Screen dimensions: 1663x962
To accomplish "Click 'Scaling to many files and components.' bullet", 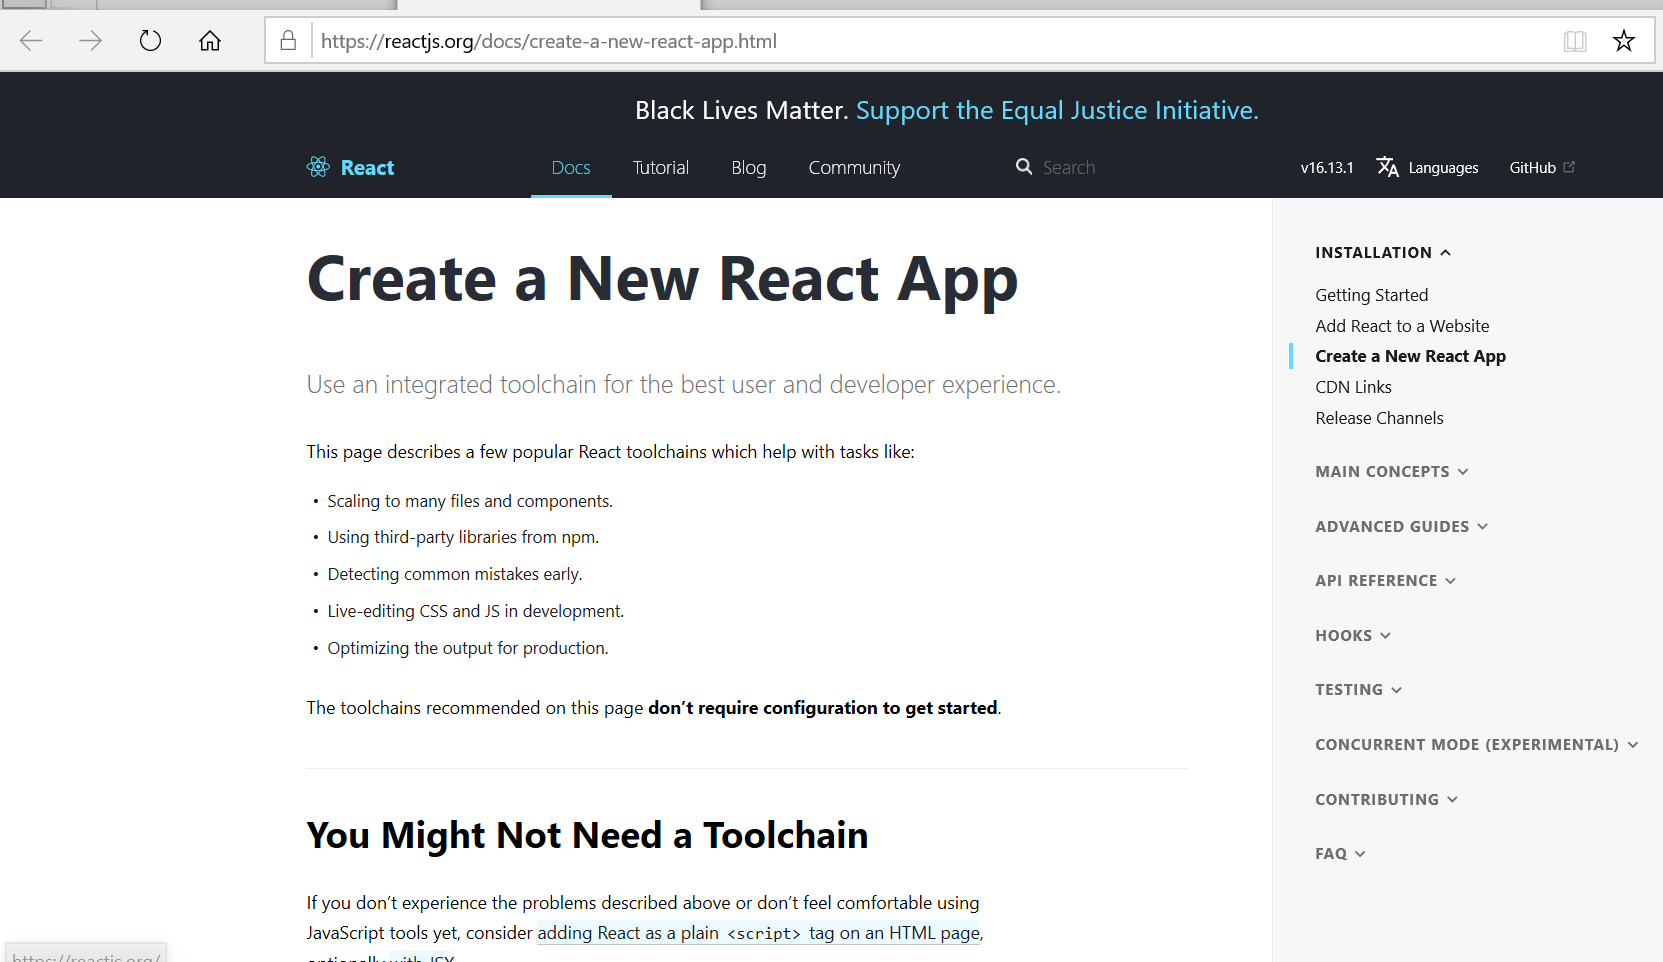I will [470, 501].
